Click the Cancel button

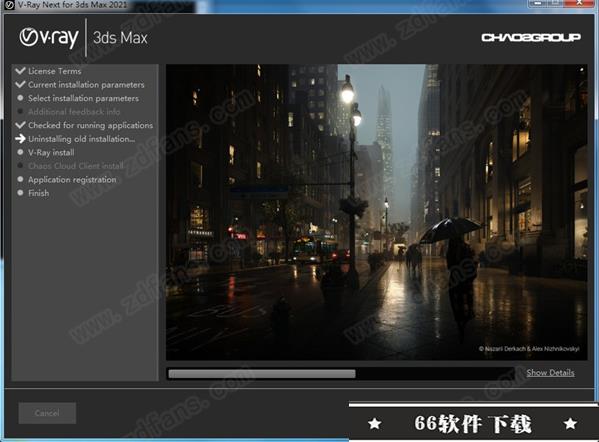[x=47, y=413]
